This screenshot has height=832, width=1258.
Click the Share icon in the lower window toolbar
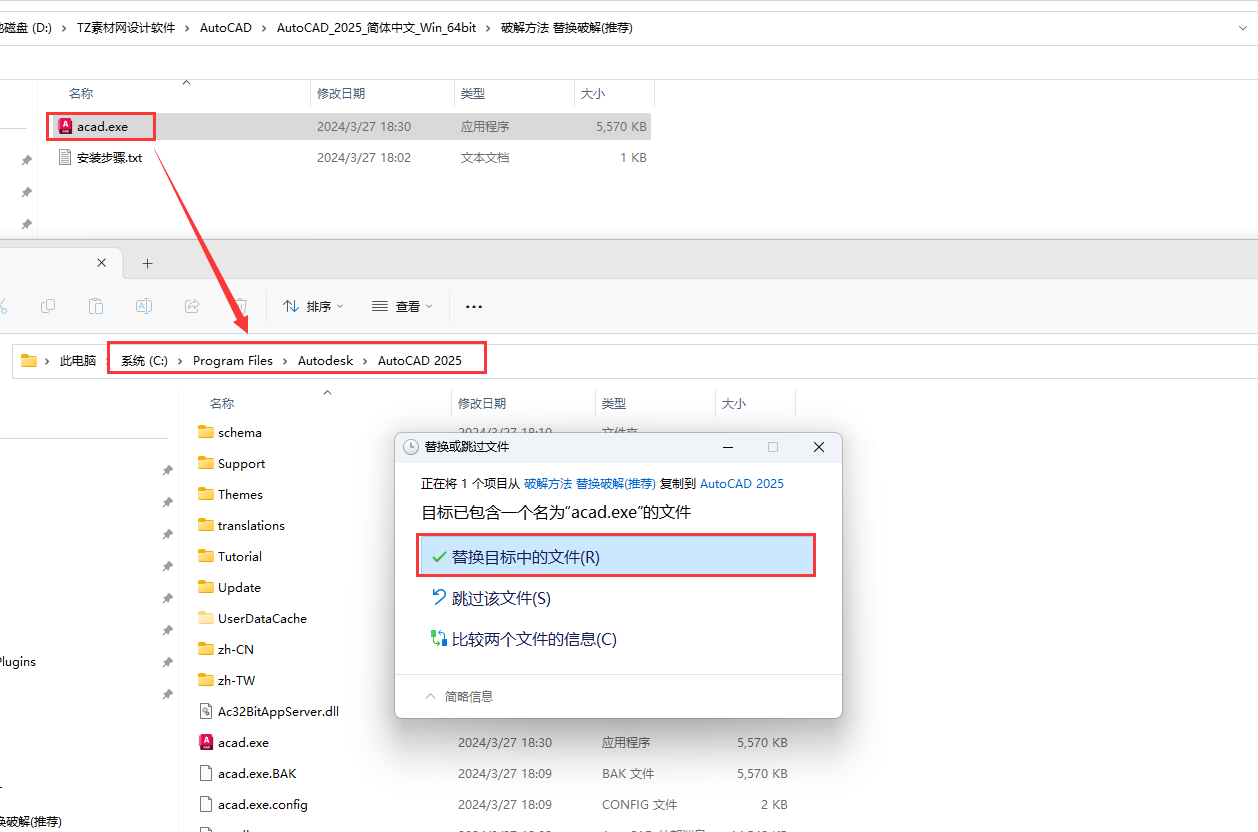(x=192, y=306)
